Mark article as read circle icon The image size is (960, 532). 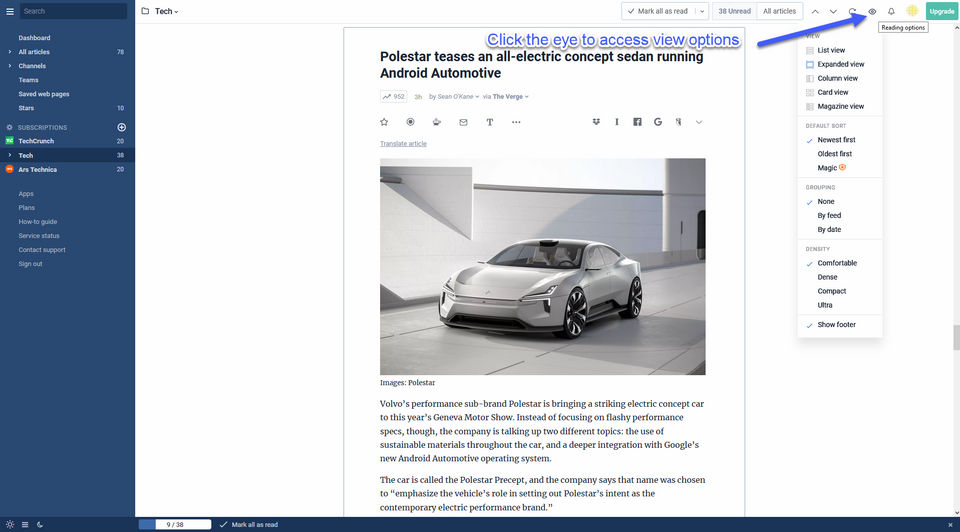pos(410,122)
